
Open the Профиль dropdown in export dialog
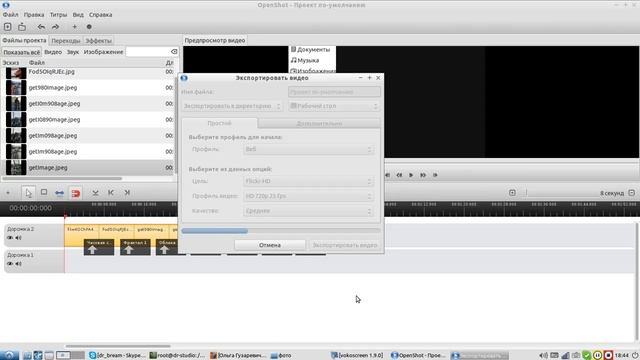(x=308, y=149)
